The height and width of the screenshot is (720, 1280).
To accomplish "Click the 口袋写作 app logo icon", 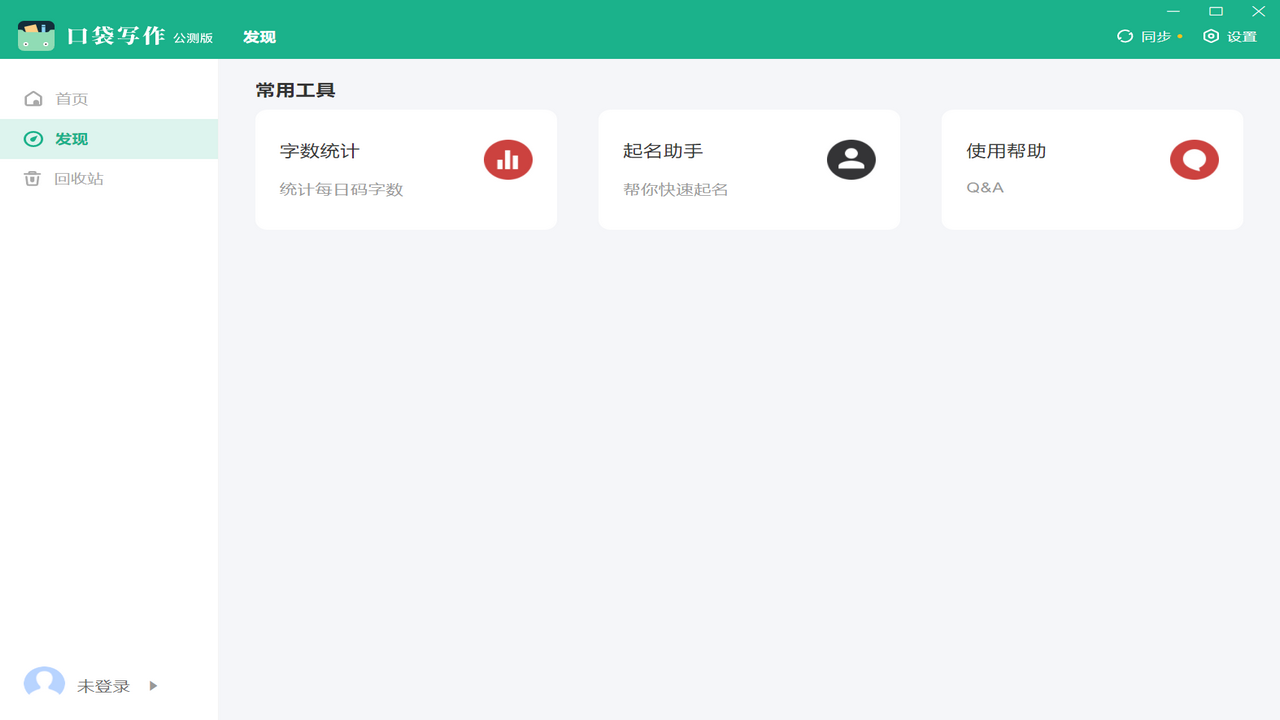I will click(36, 34).
